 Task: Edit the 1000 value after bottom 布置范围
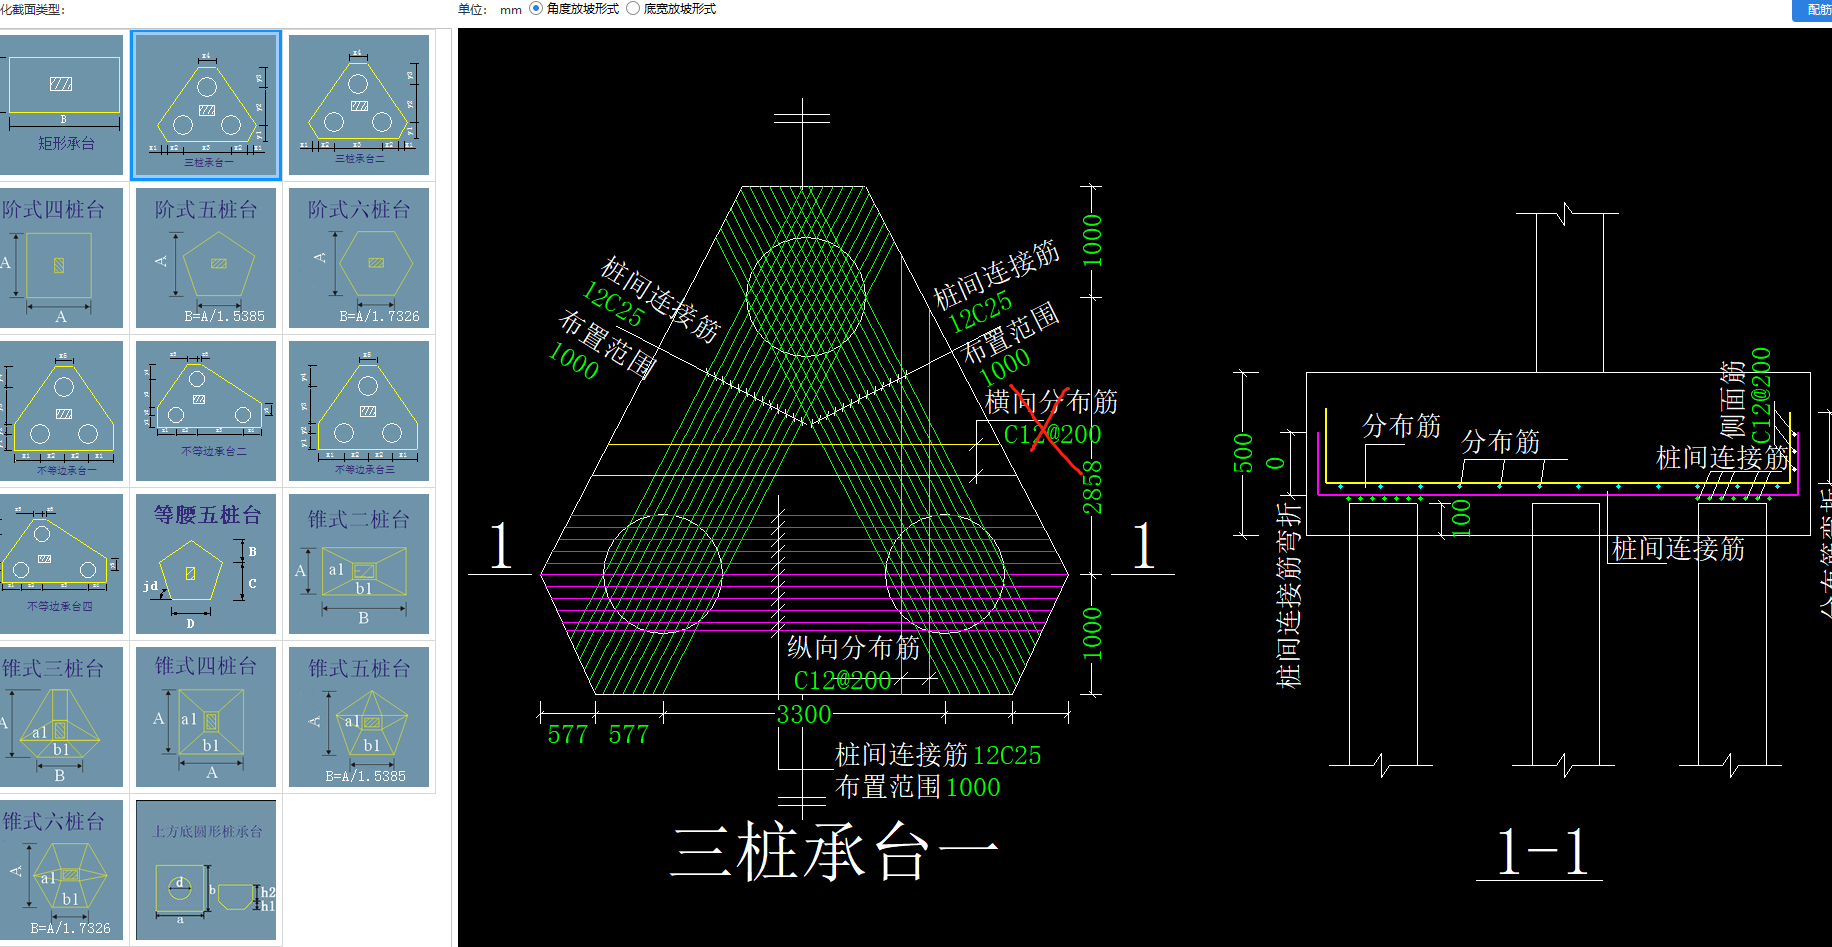[x=973, y=787]
